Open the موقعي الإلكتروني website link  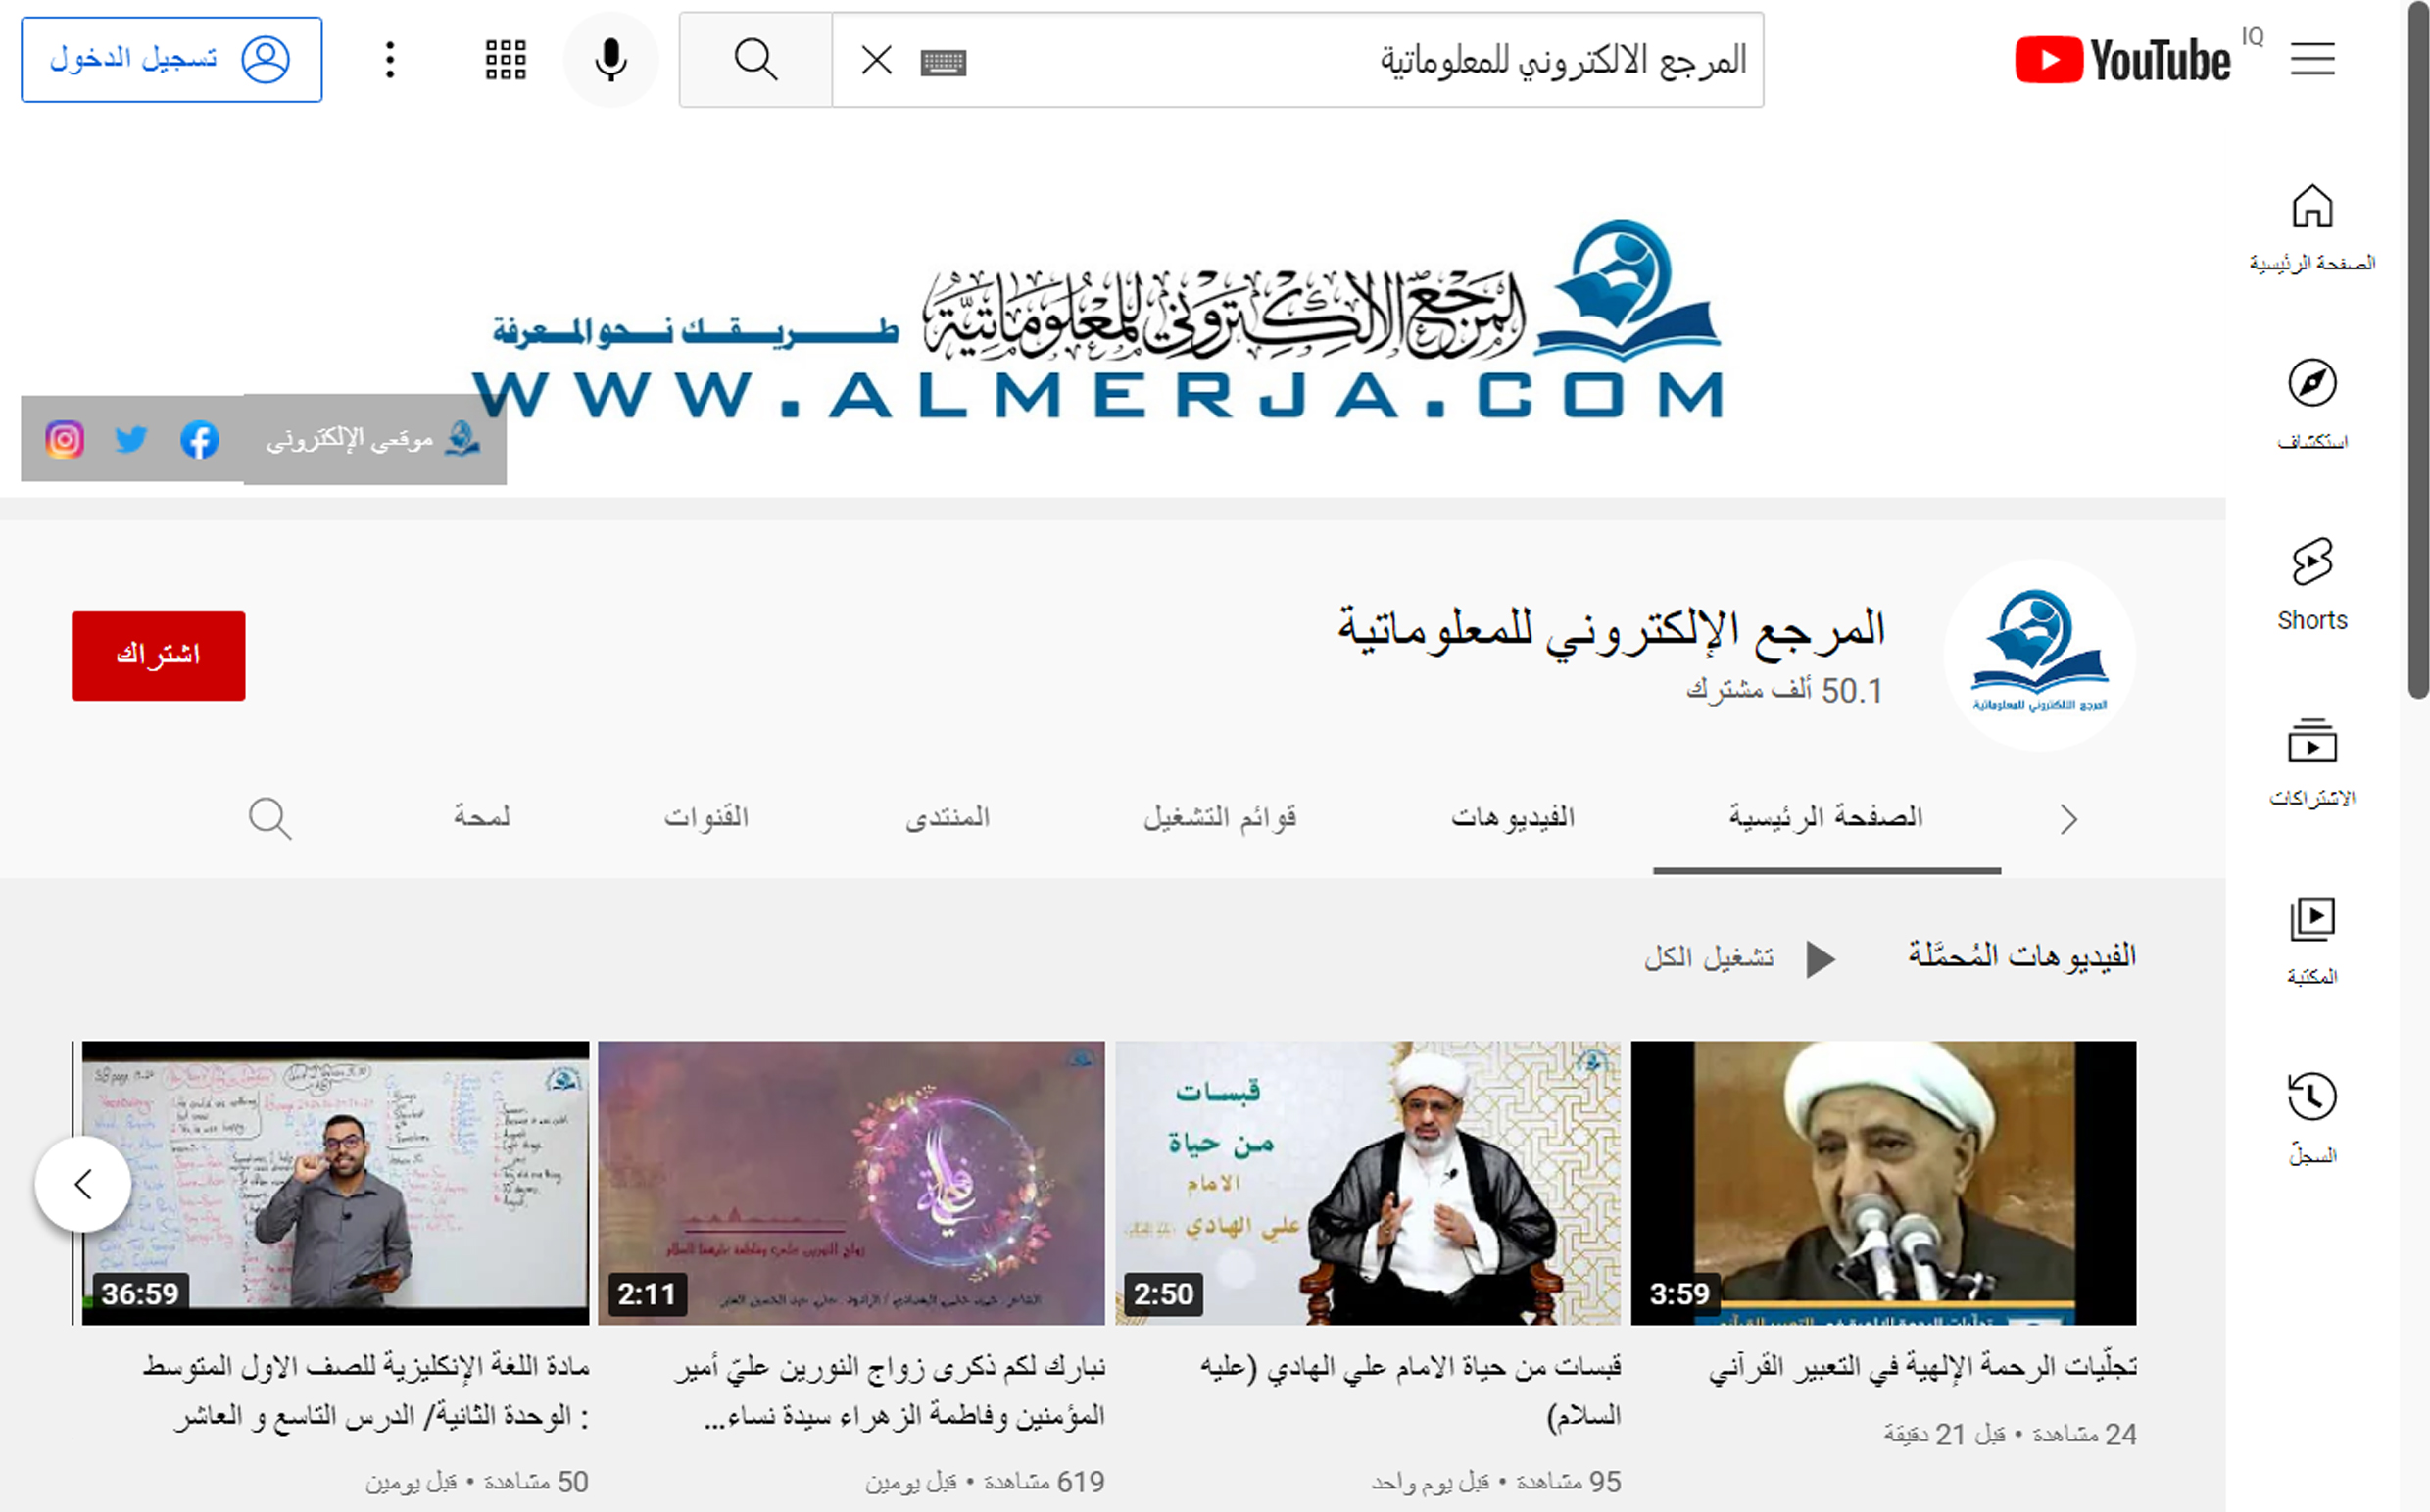[374, 439]
